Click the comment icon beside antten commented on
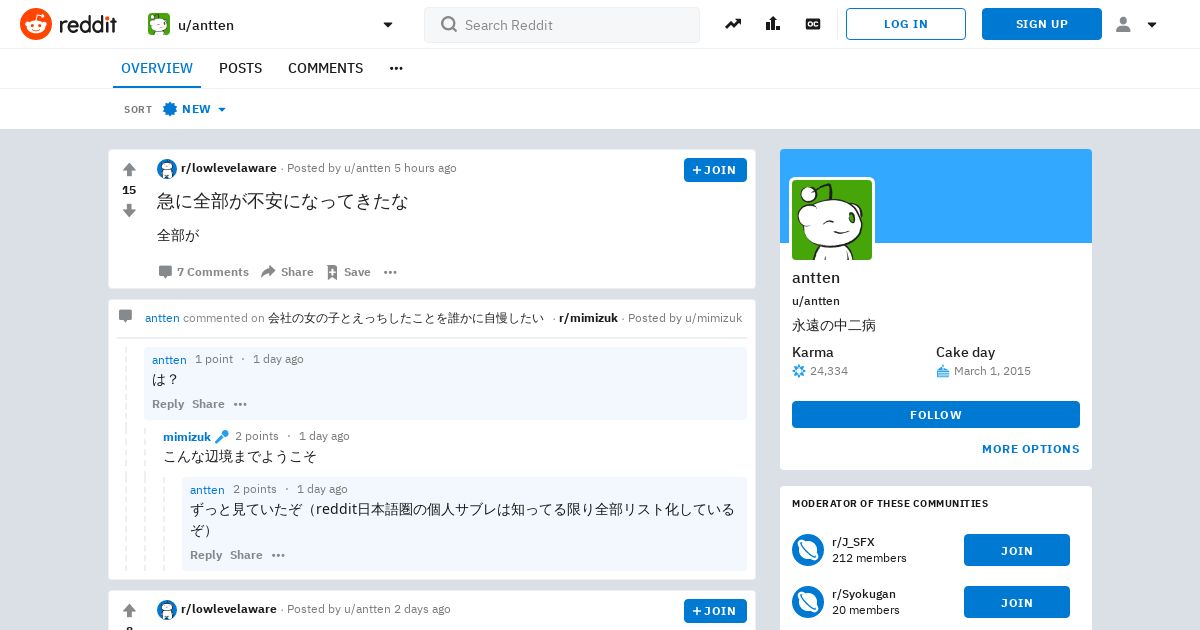The width and height of the screenshot is (1200, 630). (x=125, y=317)
